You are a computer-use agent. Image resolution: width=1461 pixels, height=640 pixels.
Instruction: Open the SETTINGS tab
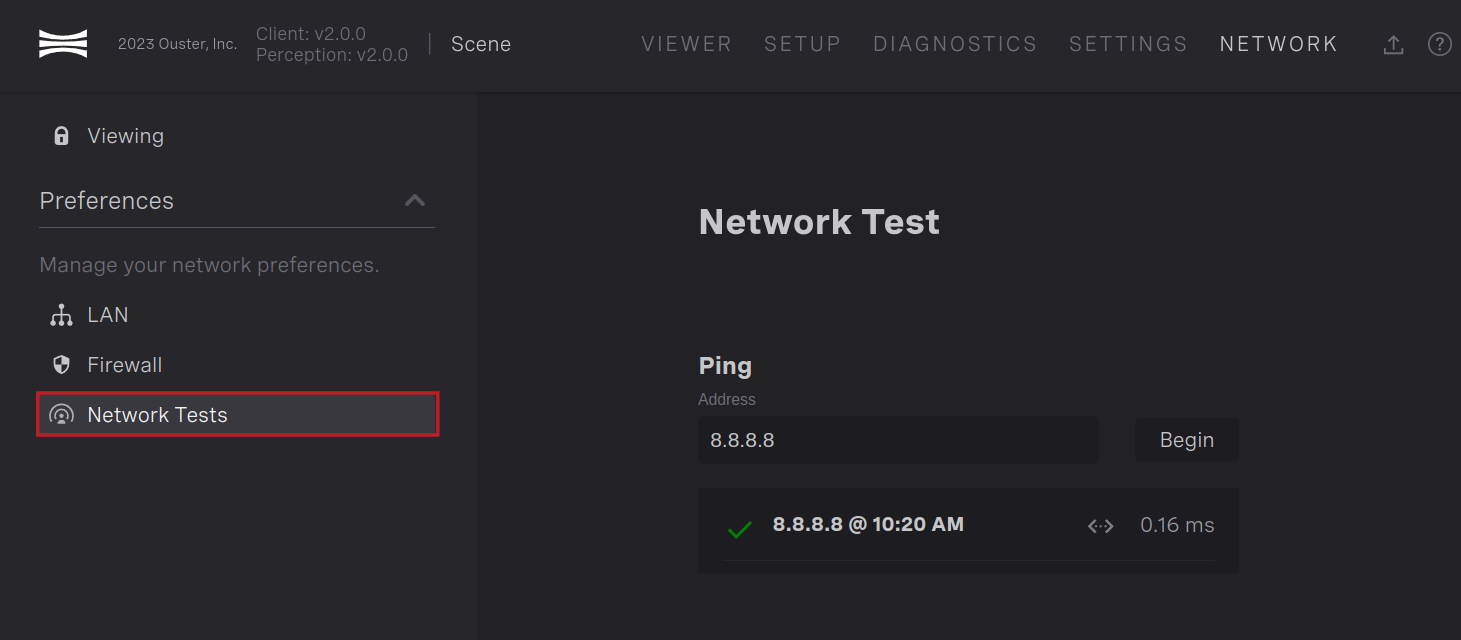coord(1128,44)
